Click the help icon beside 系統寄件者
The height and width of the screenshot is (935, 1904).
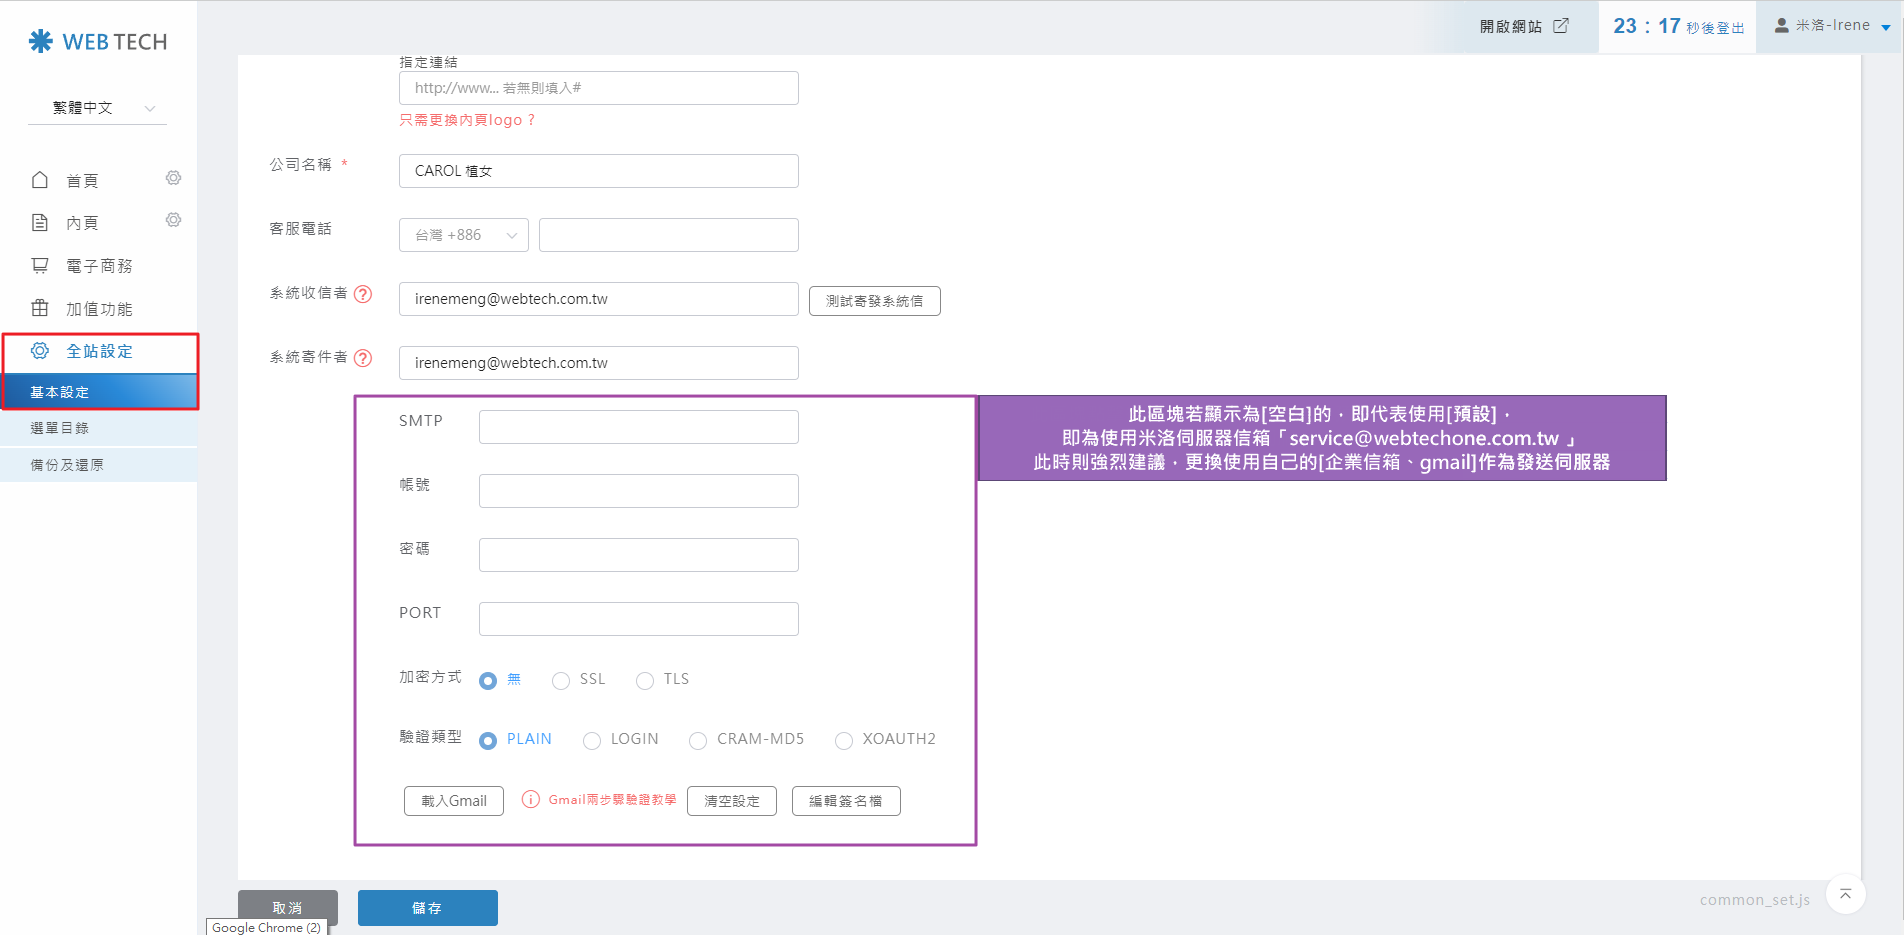[x=363, y=358]
